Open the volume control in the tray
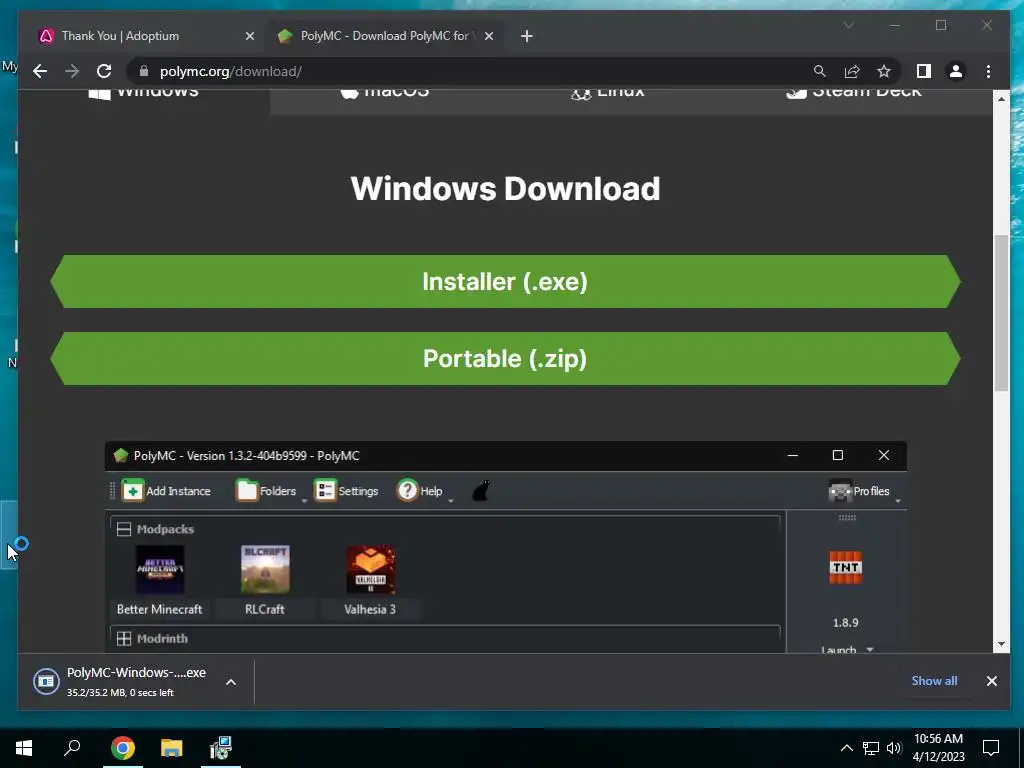Viewport: 1024px width, 768px height. point(894,748)
